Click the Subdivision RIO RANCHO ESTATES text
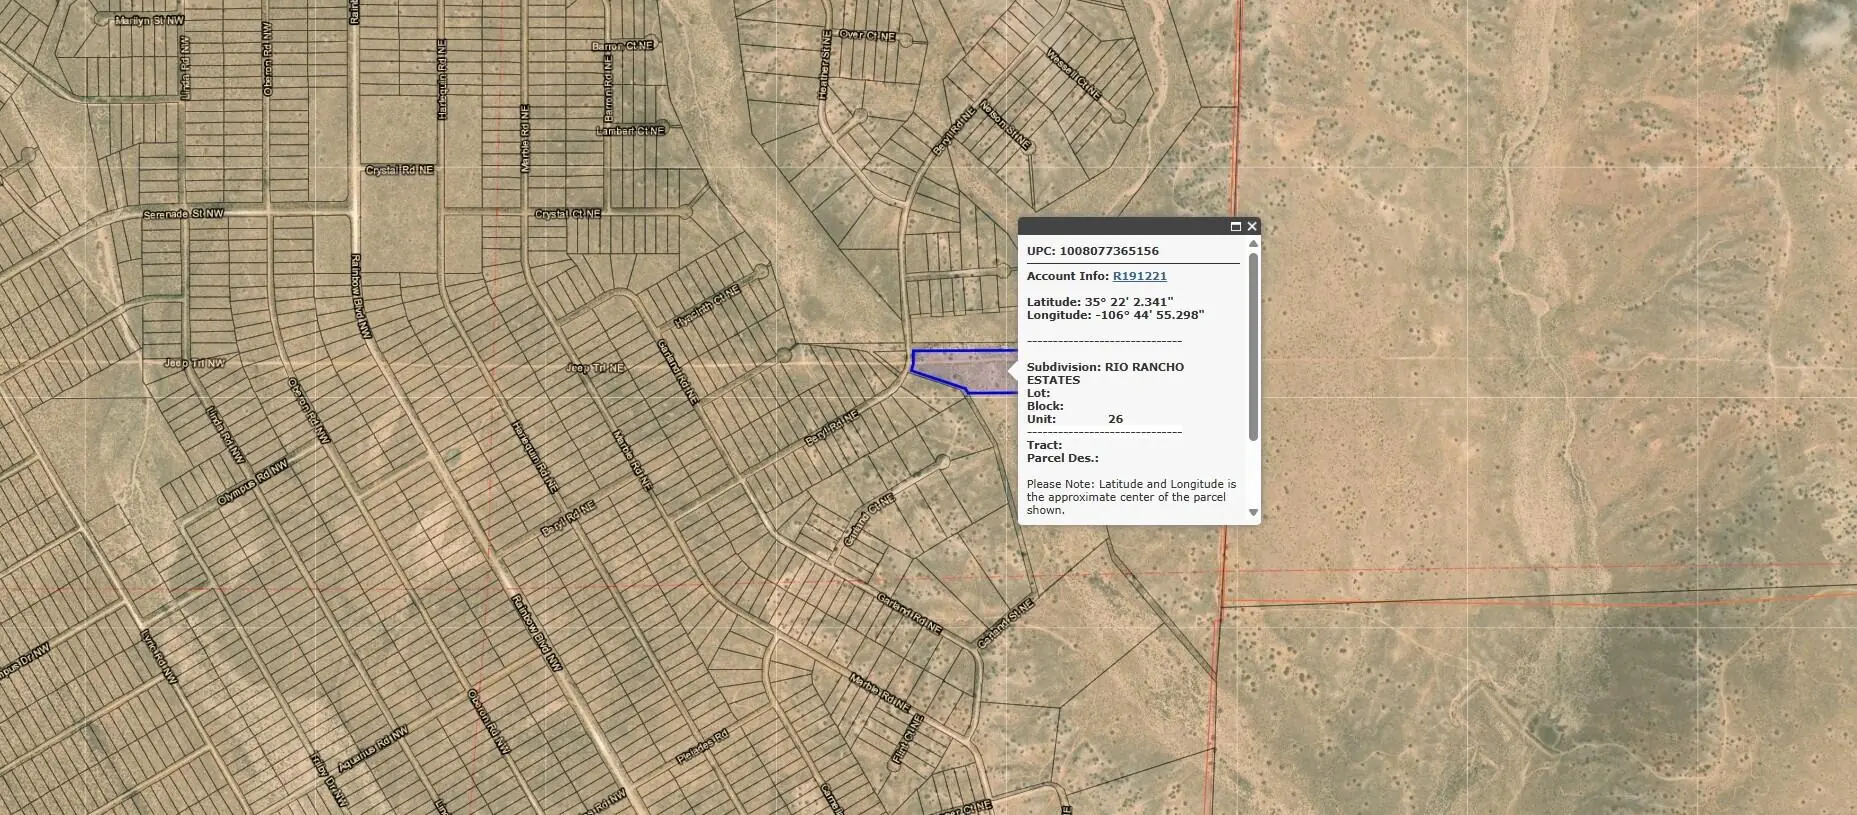 coord(1105,373)
